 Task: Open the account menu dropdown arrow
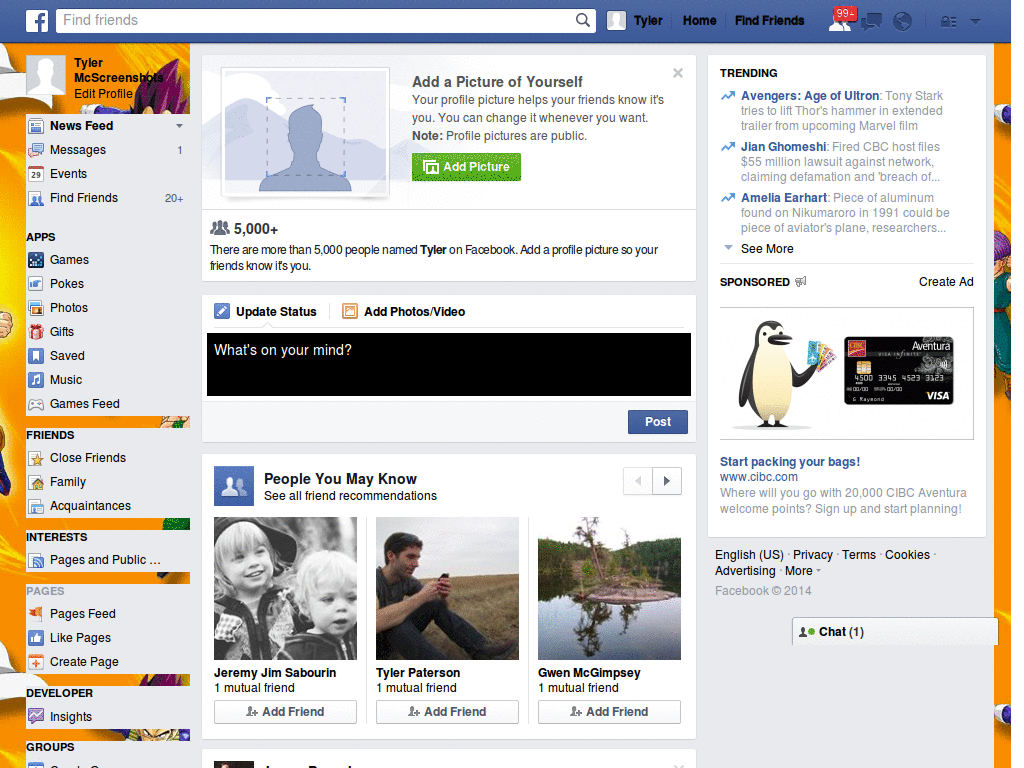point(976,22)
